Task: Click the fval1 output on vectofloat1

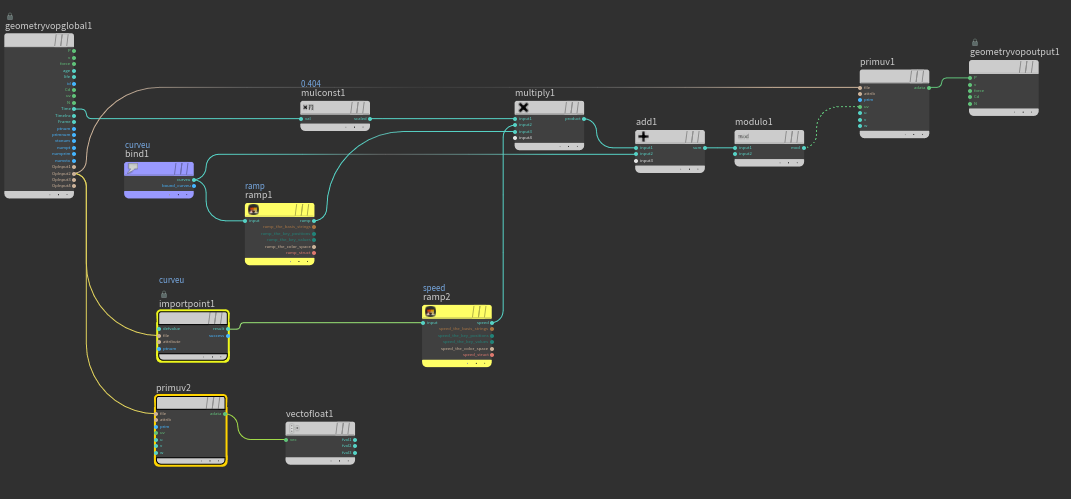Action: (x=355, y=439)
